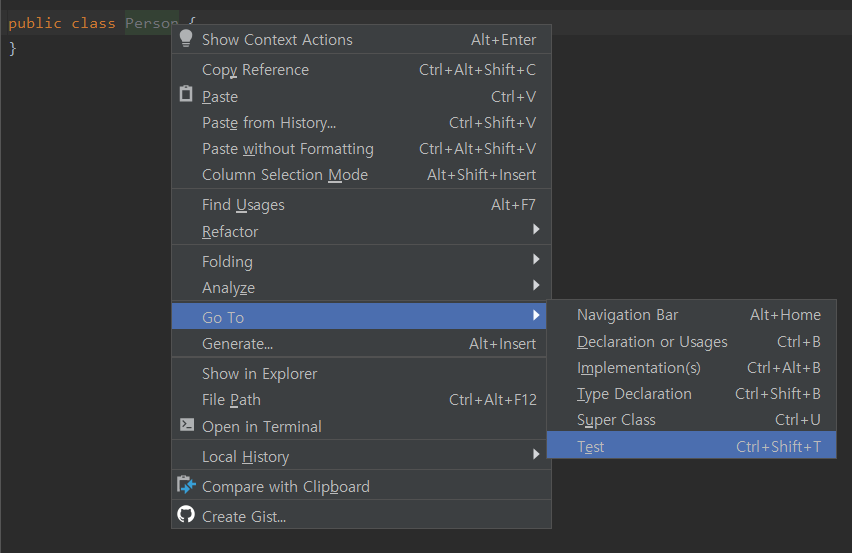
Task: Click the GitHub icon beside Create Gist
Action: click(x=186, y=514)
